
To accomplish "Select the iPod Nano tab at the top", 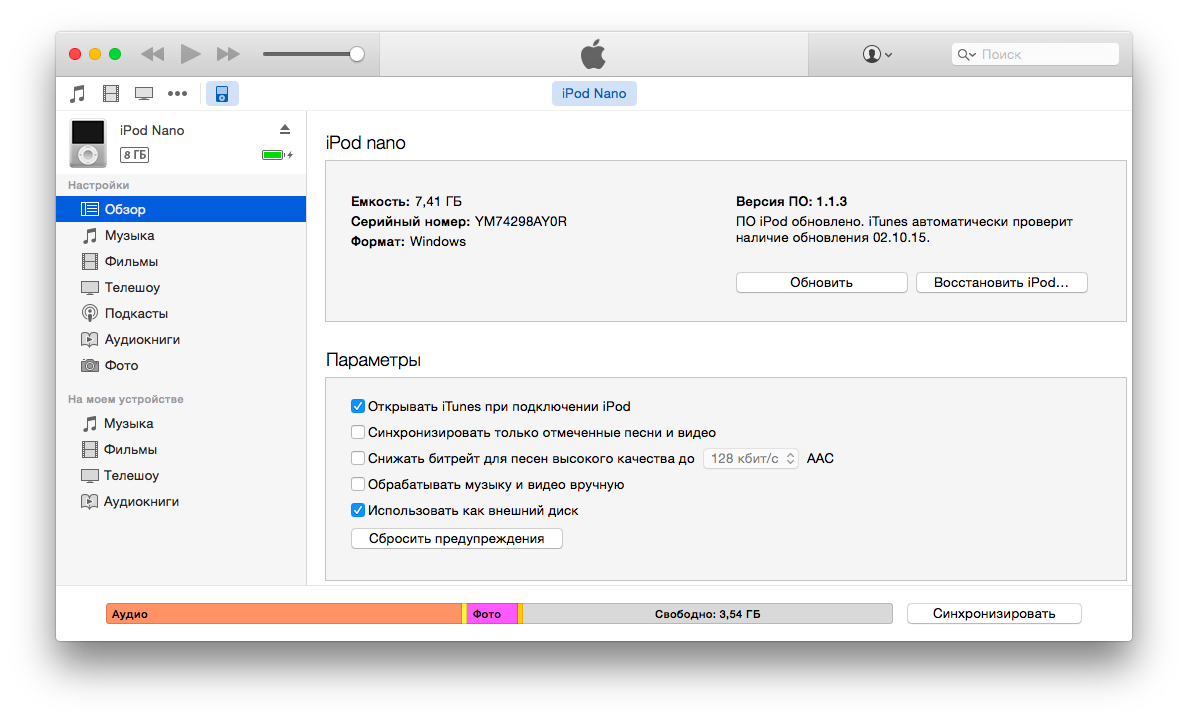I will (594, 93).
